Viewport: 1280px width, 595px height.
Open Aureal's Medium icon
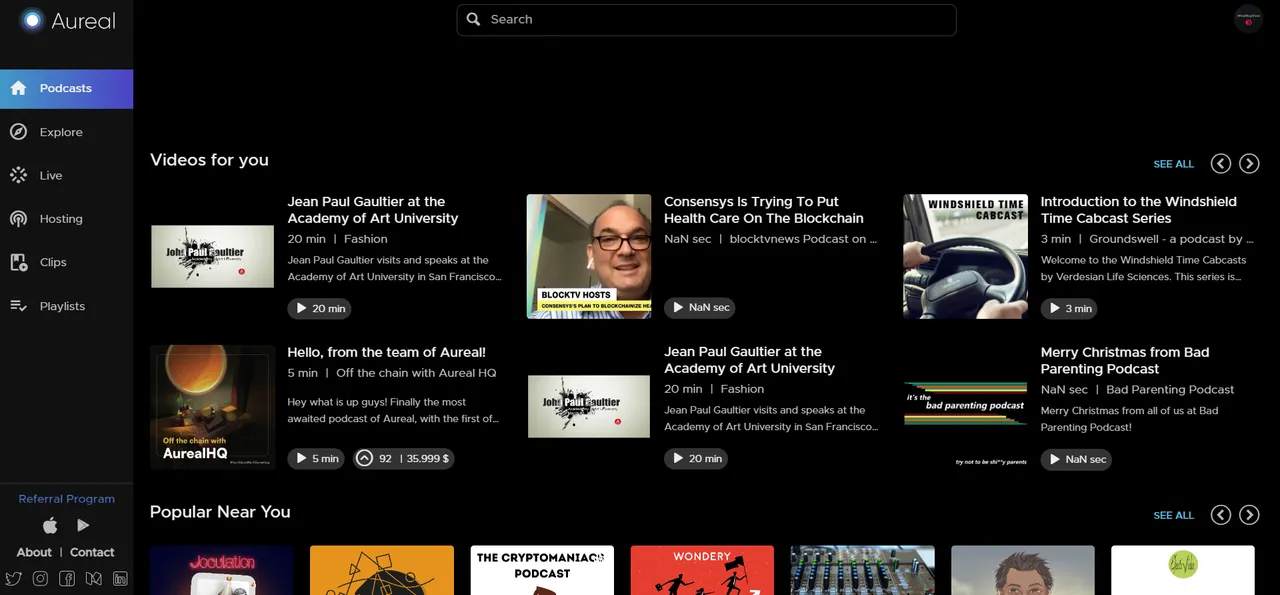coord(94,578)
